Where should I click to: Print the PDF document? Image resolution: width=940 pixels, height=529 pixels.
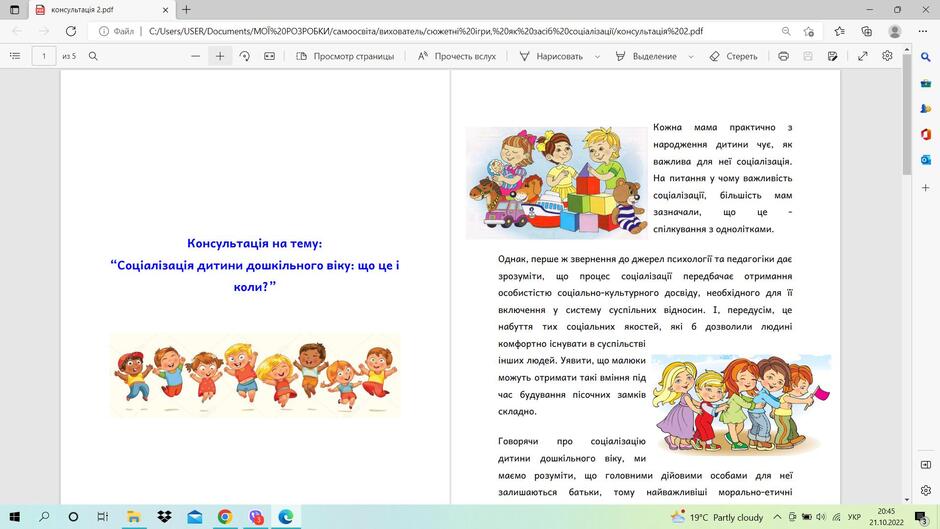tap(783, 56)
